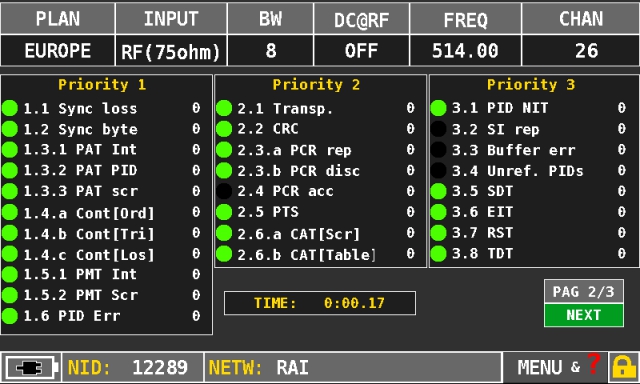The width and height of the screenshot is (640, 384).
Task: Open the BW header menu
Action: pyautogui.click(x=270, y=19)
